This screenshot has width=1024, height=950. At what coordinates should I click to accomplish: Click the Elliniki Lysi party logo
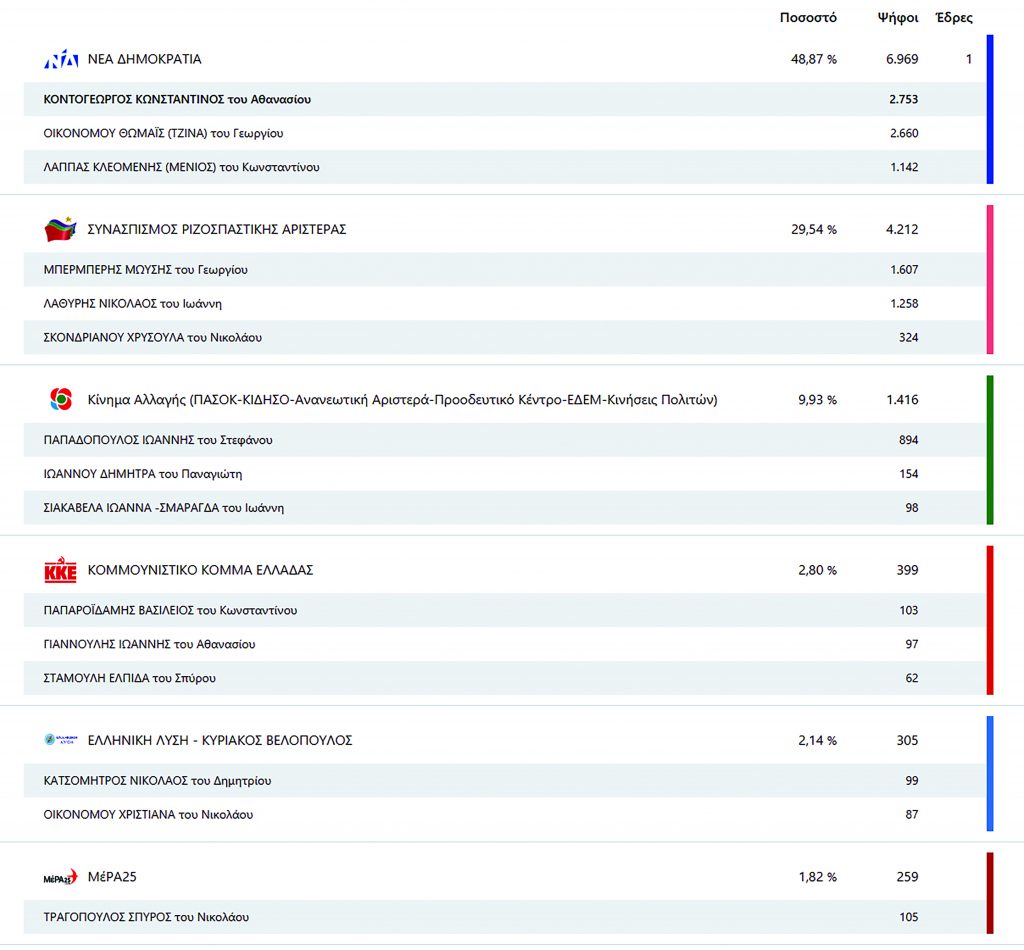tap(60, 741)
